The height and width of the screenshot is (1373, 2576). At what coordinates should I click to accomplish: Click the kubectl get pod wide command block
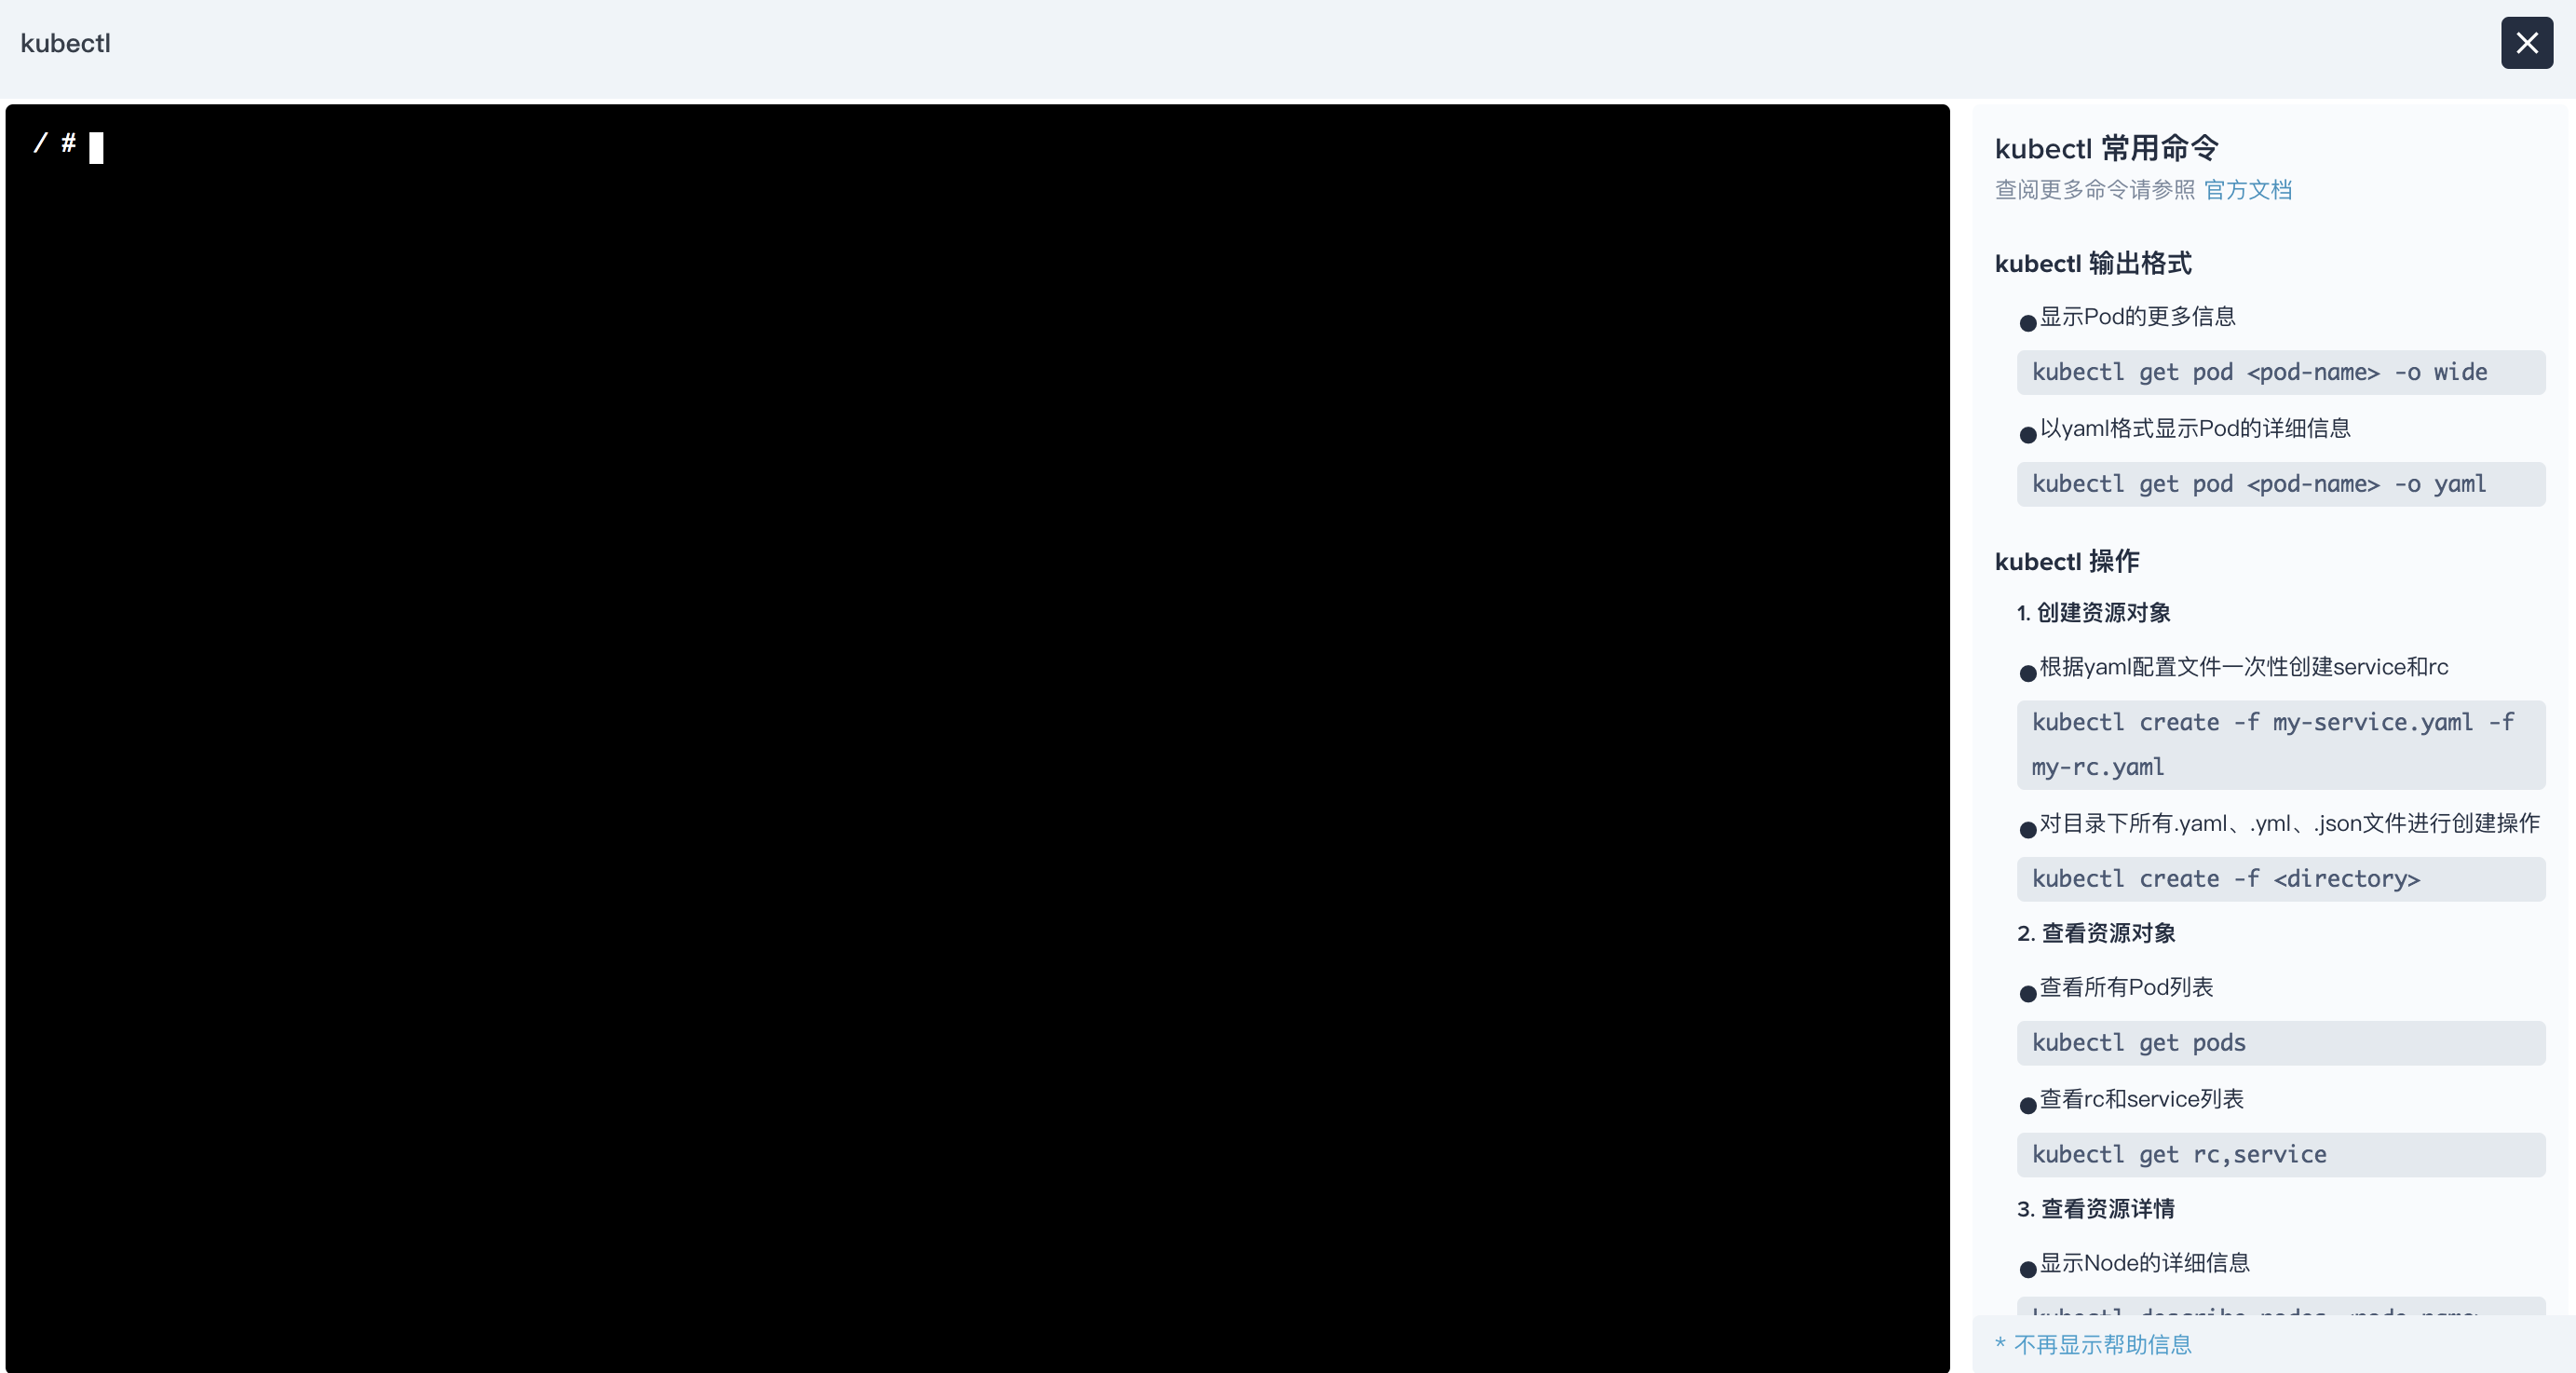click(2276, 372)
